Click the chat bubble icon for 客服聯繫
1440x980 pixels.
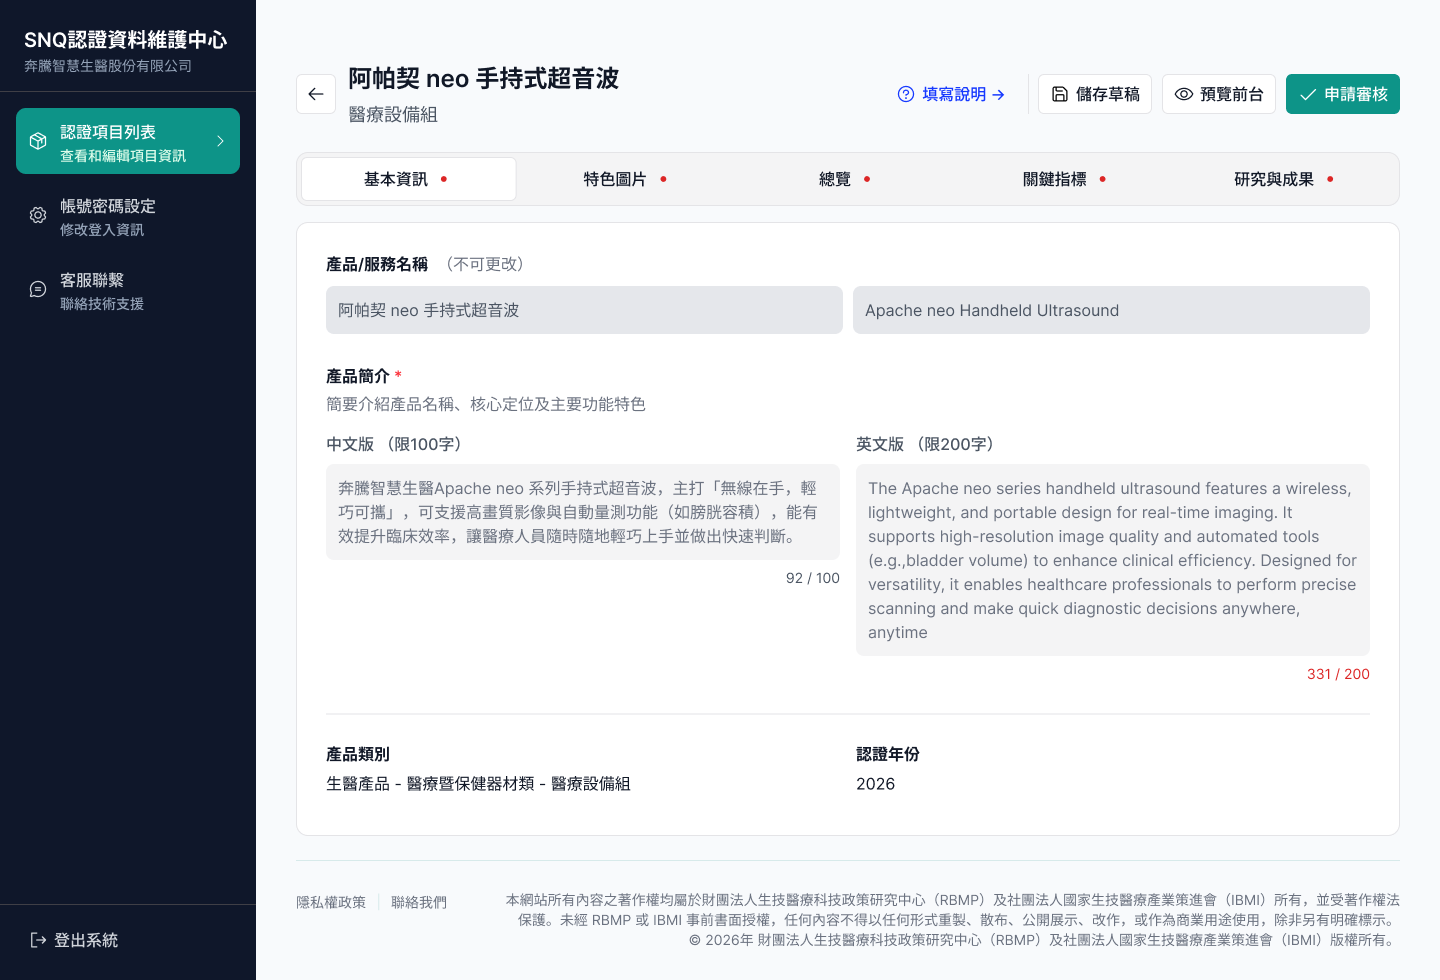tap(37, 288)
